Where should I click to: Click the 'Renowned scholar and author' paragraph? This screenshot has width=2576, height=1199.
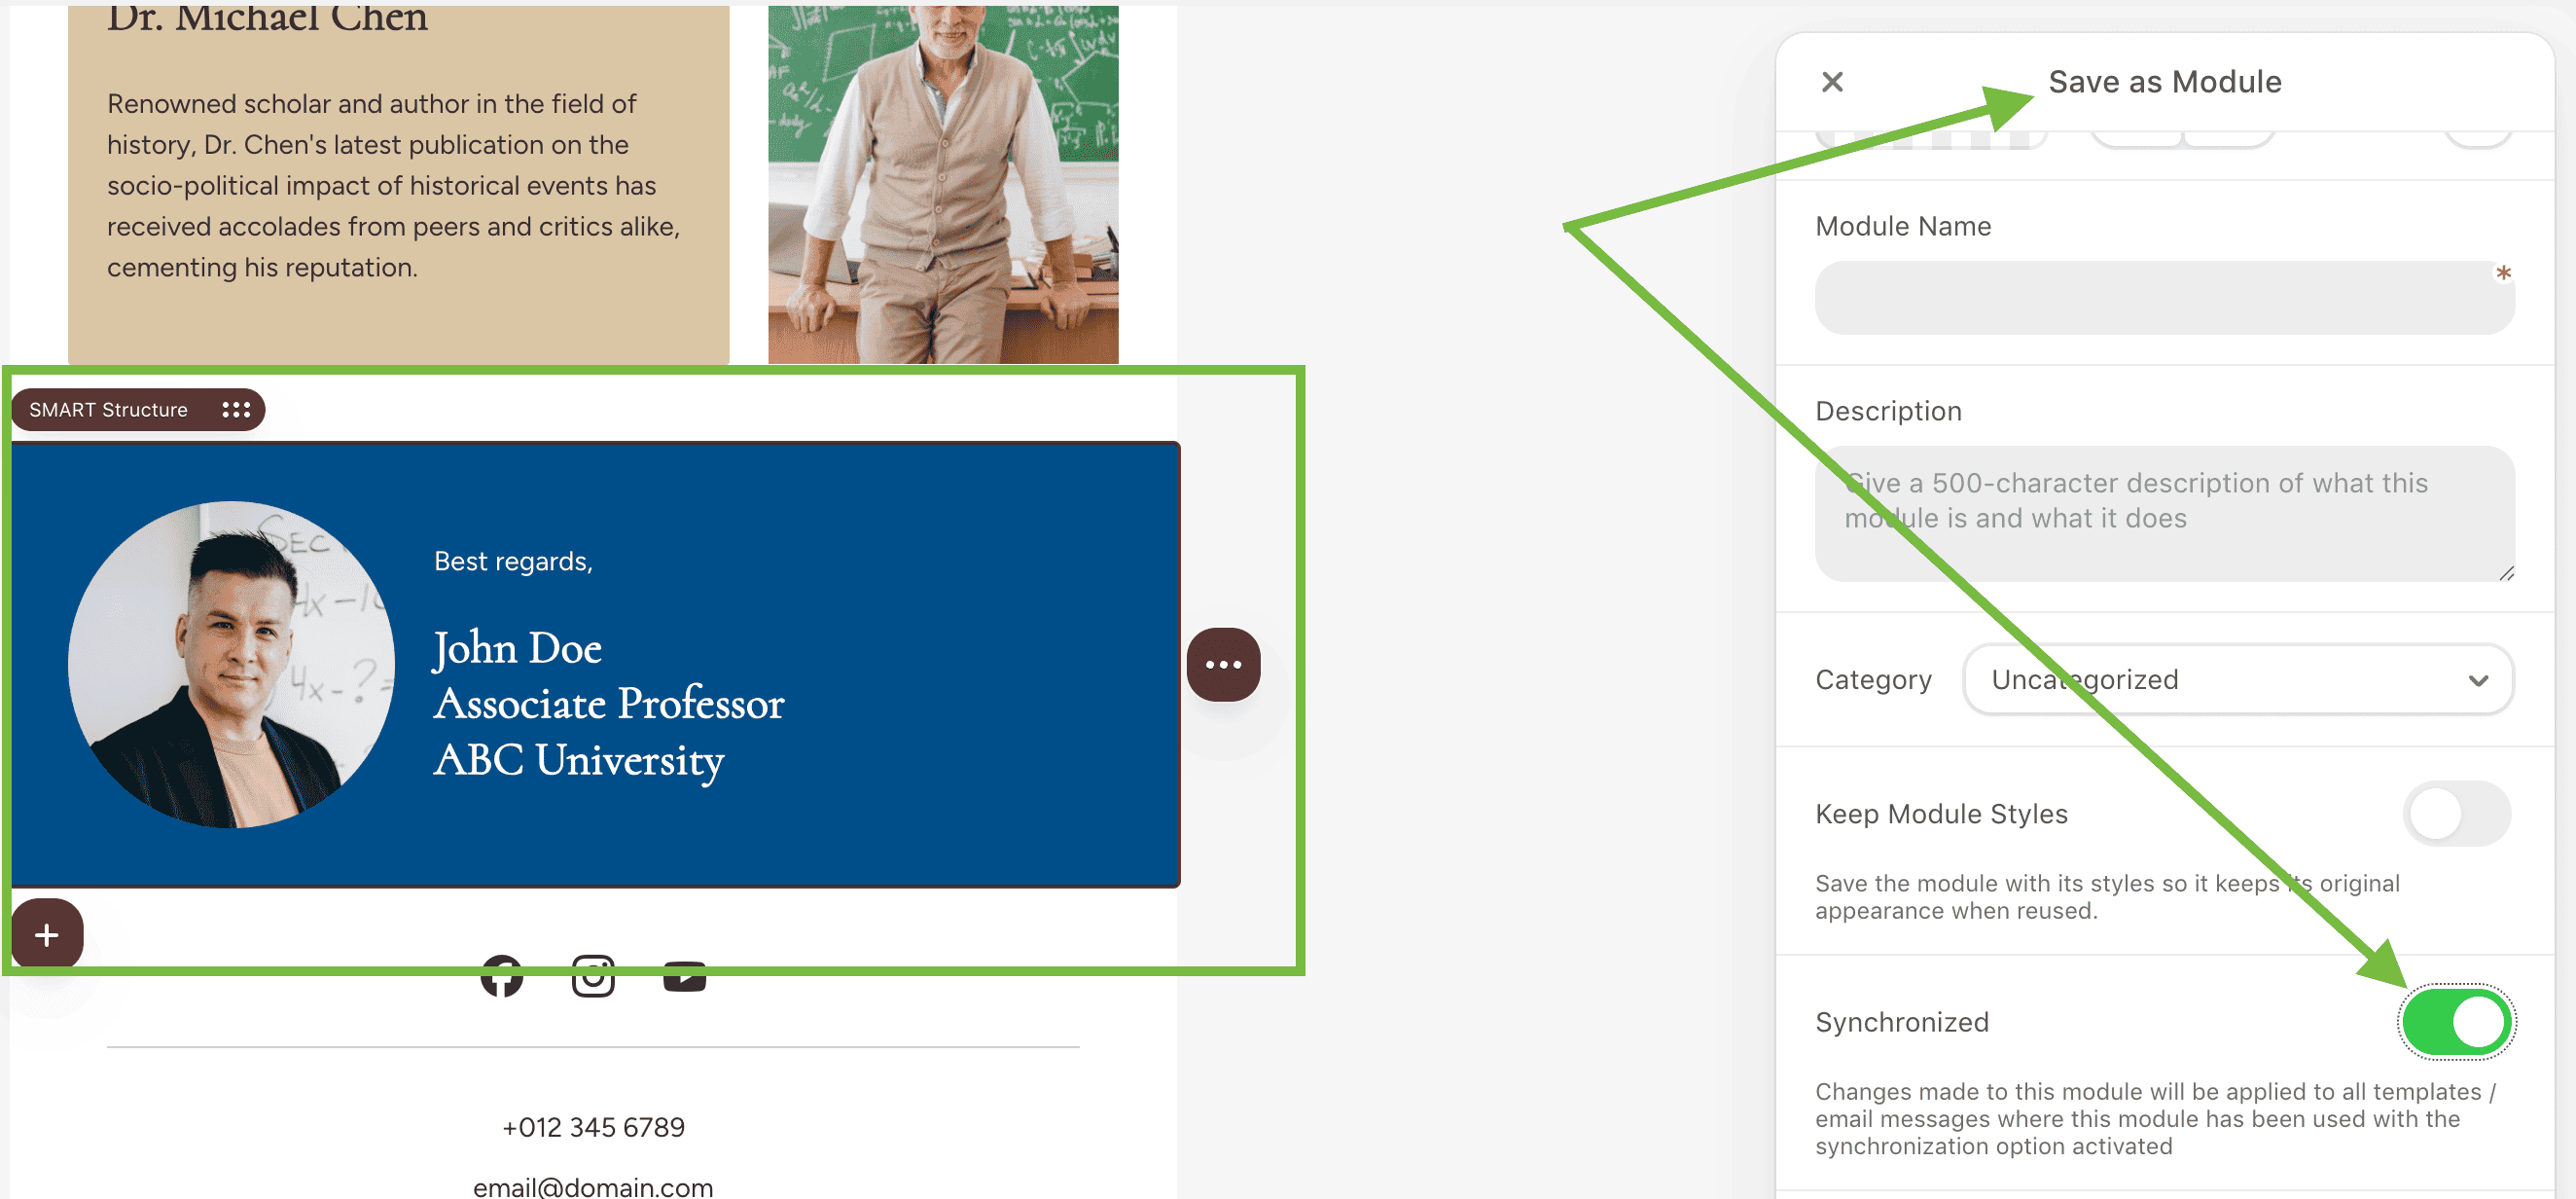point(394,186)
